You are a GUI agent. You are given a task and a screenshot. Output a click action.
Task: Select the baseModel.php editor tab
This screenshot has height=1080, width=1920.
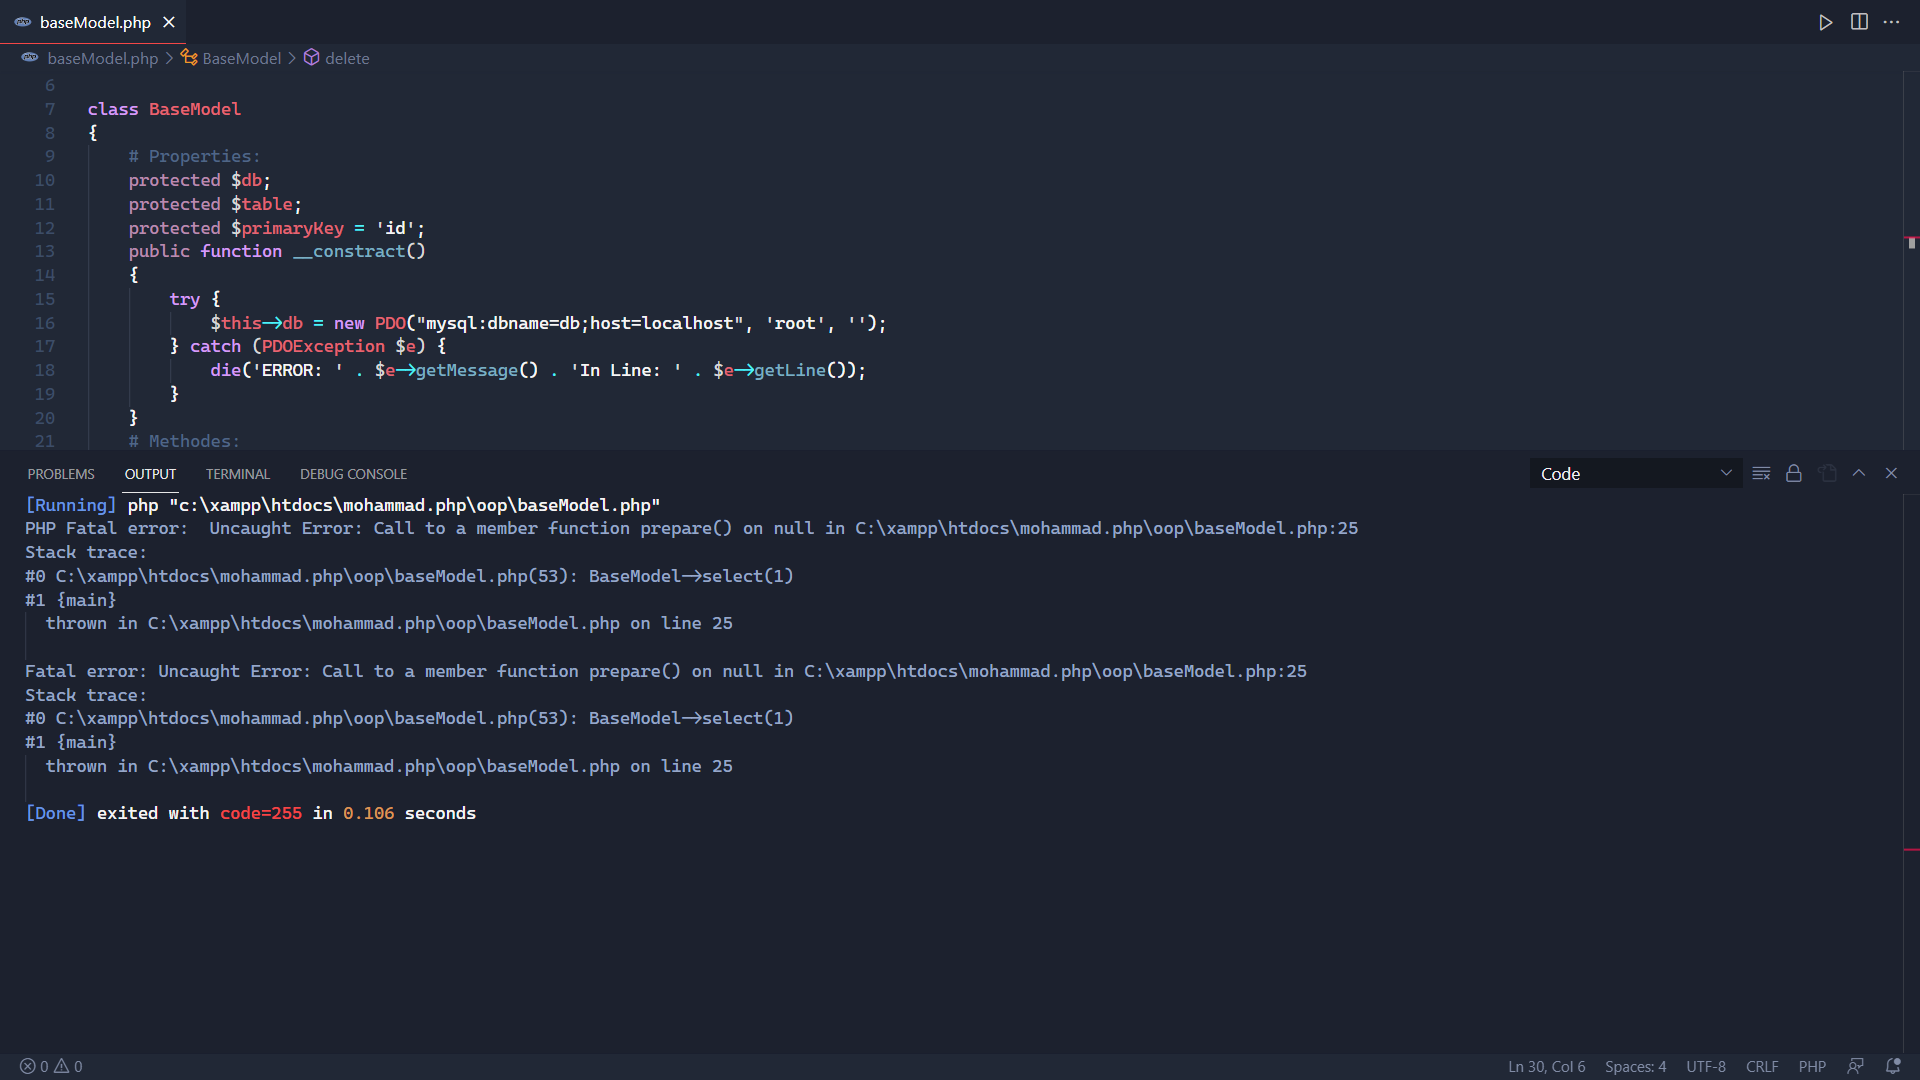pos(93,22)
